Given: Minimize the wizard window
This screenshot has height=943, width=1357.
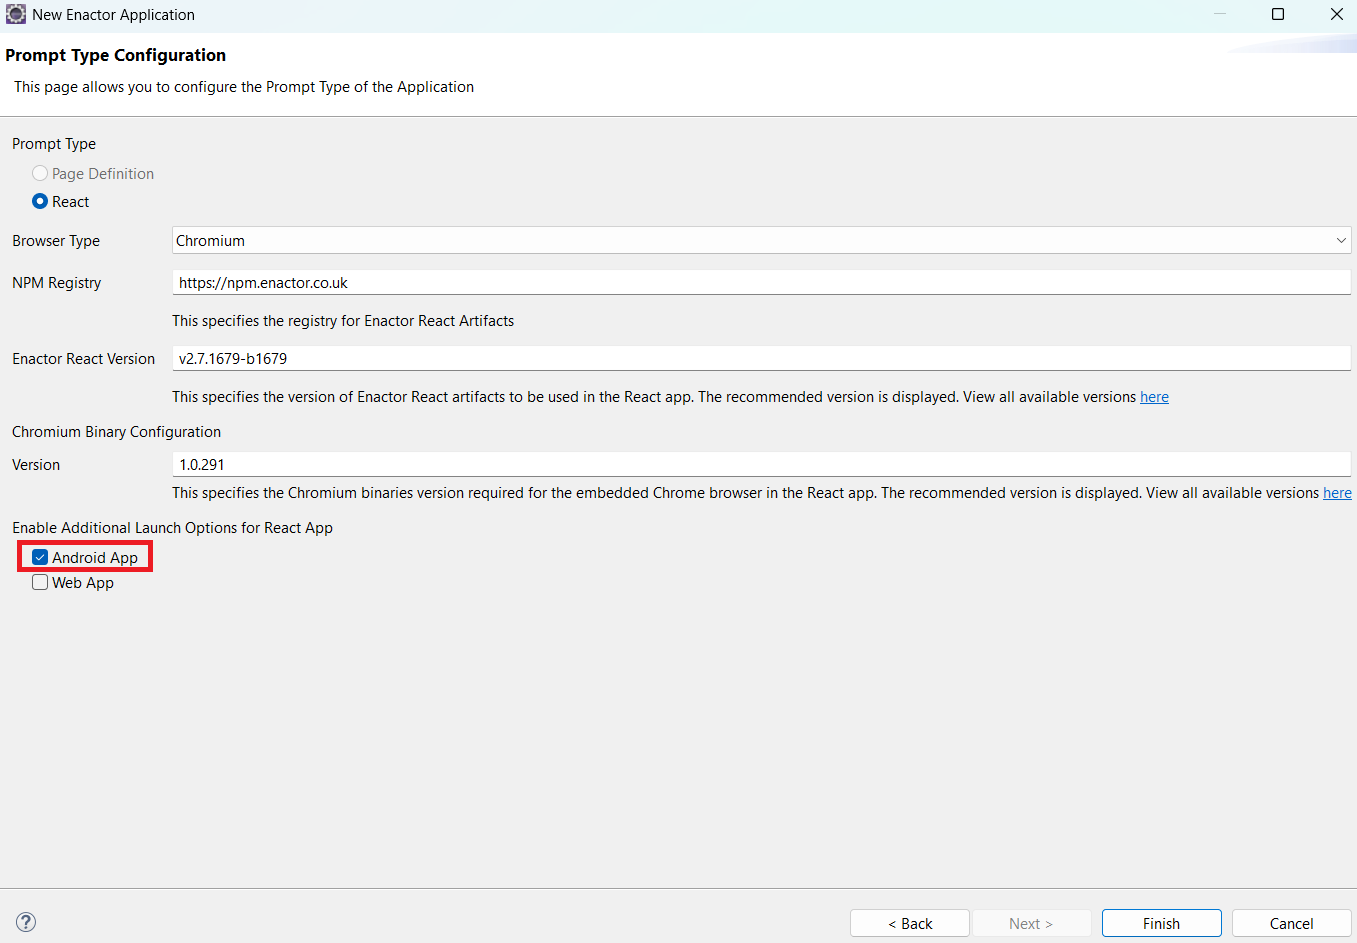Looking at the screenshot, I should (1220, 14).
